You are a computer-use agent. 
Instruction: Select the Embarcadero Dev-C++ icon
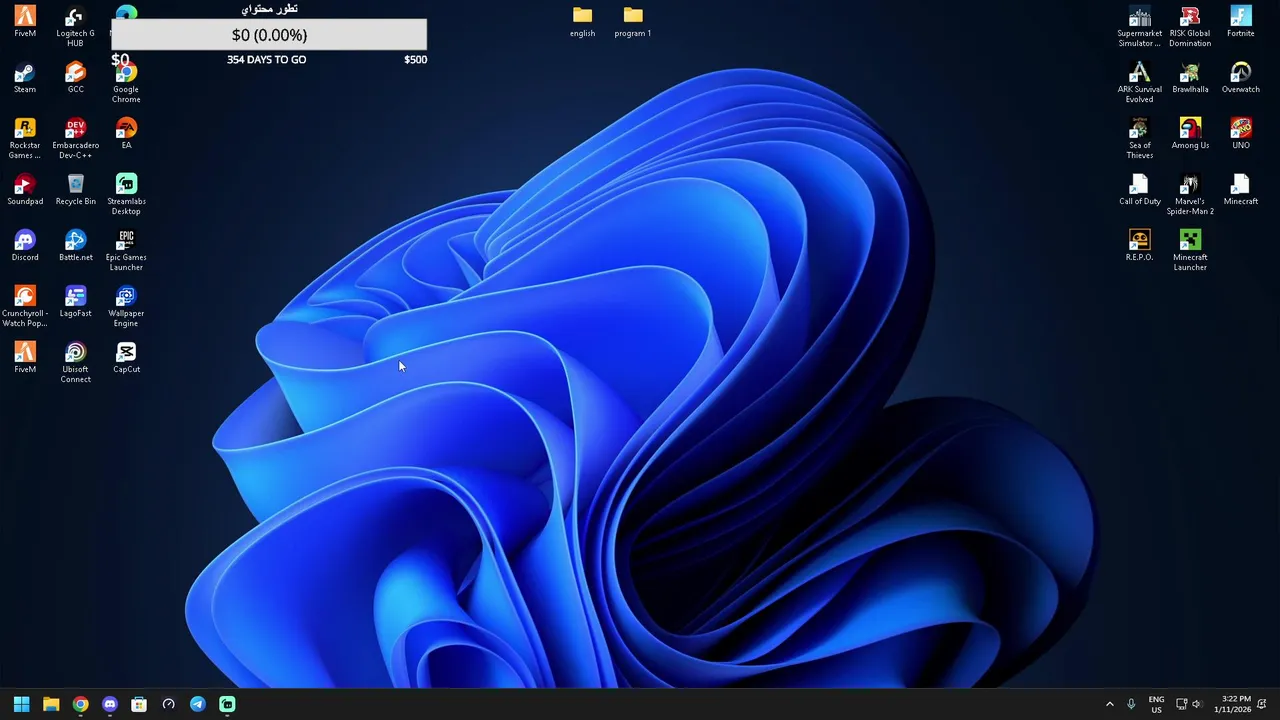tap(75, 139)
